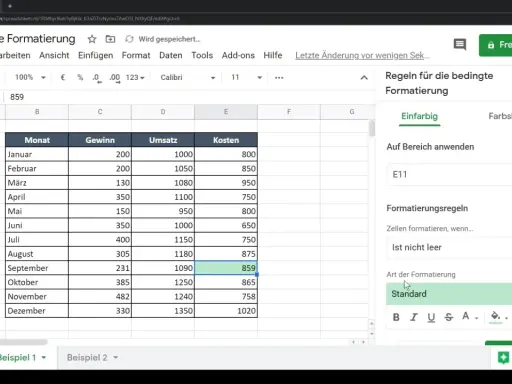Toggle underline in formatting rule
This screenshot has height=384, width=512.
[431, 318]
